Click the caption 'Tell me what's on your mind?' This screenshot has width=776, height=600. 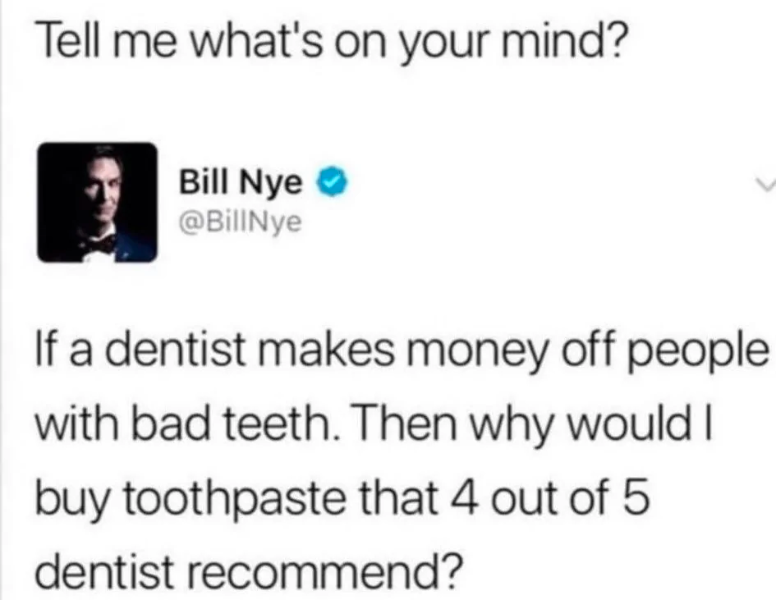pyautogui.click(x=331, y=43)
